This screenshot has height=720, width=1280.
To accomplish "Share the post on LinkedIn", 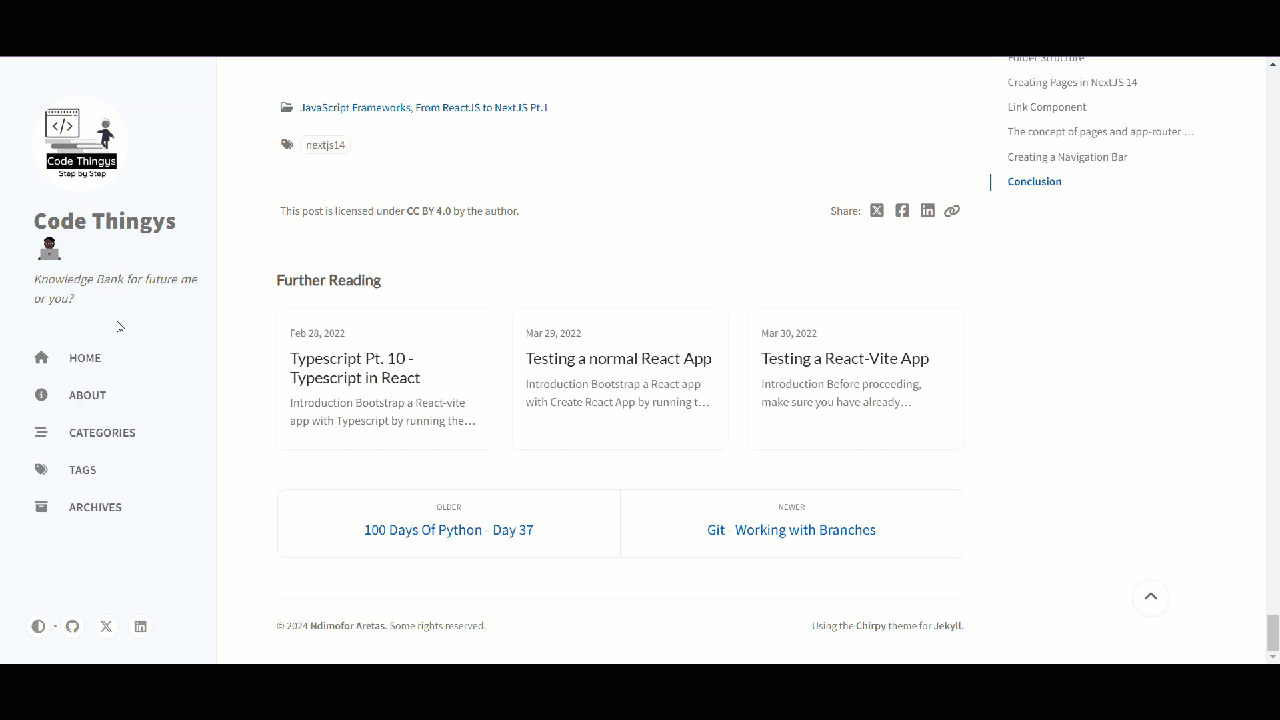I will click(x=927, y=210).
